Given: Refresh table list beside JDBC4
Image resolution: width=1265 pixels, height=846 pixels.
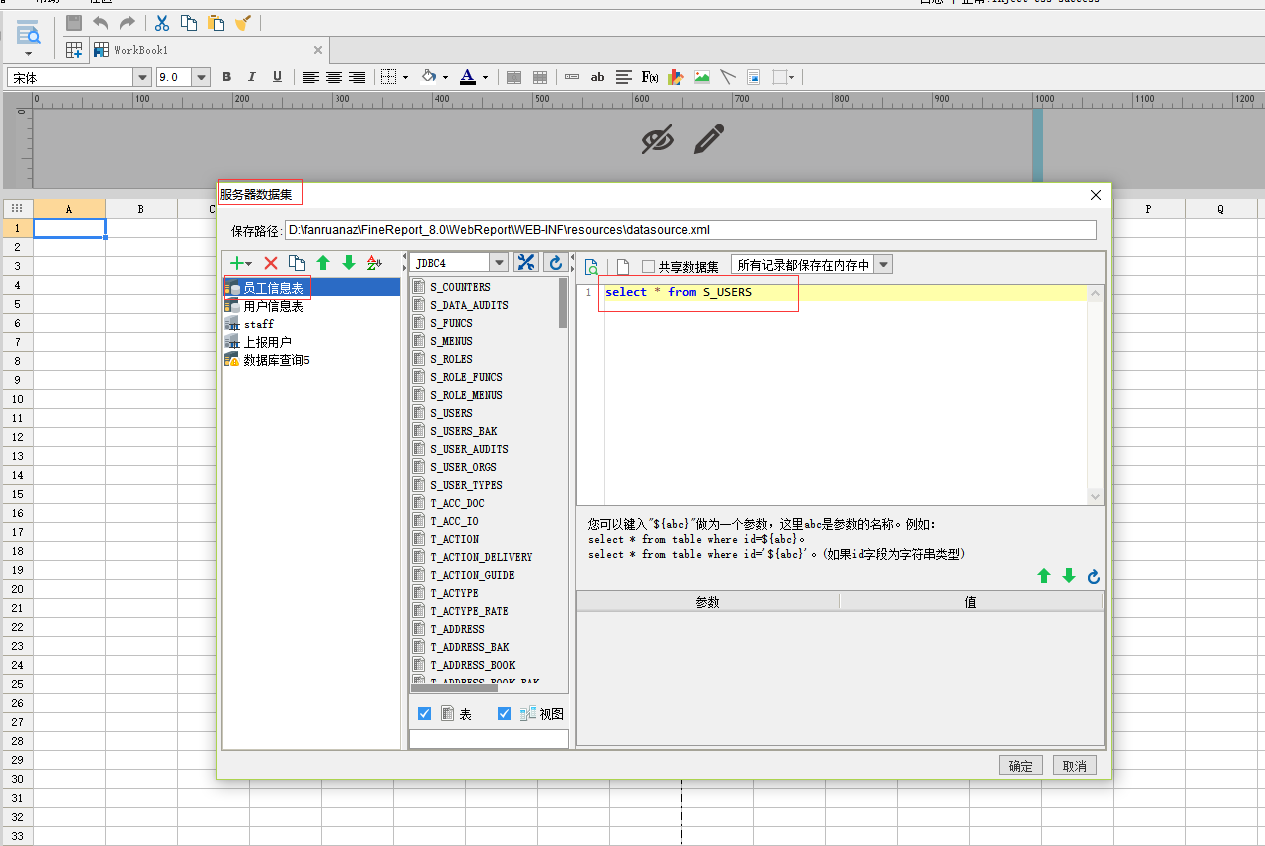Looking at the screenshot, I should coord(555,263).
